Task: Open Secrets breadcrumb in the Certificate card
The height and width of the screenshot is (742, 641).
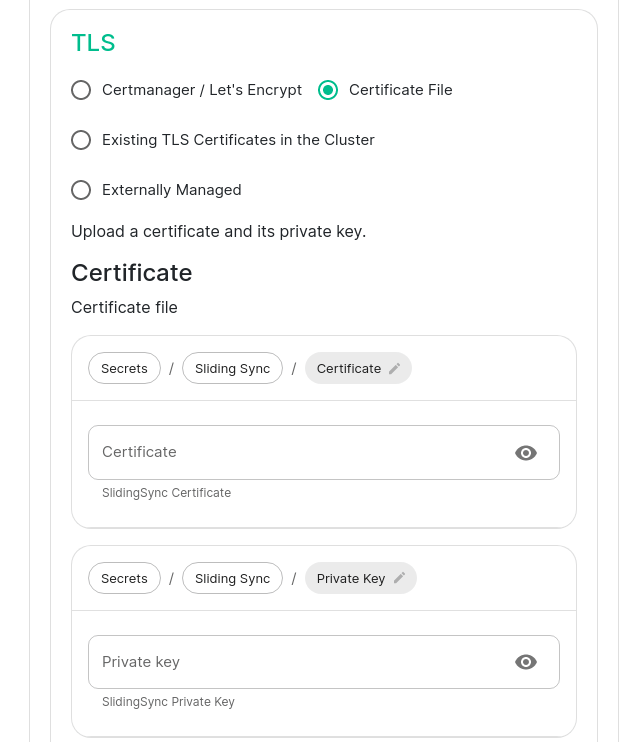Action: 124,369
